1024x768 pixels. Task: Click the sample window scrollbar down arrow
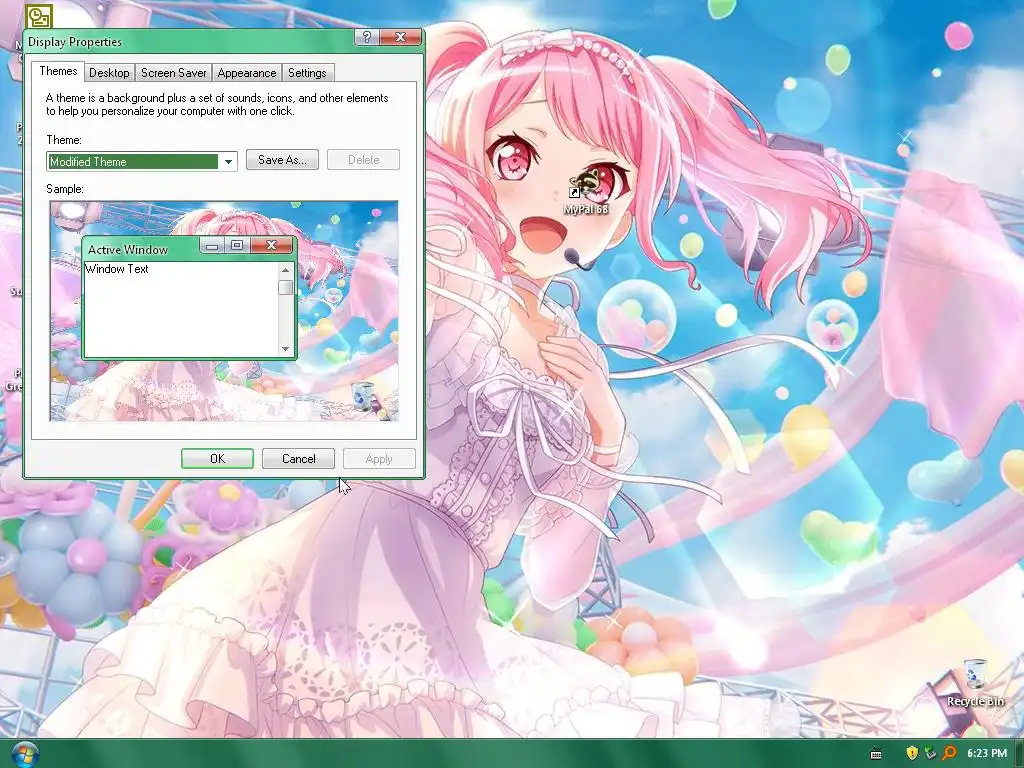(x=285, y=349)
